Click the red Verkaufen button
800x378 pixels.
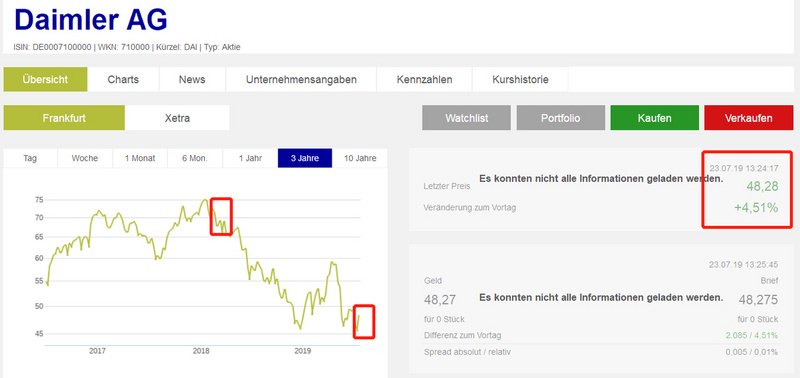tap(748, 118)
